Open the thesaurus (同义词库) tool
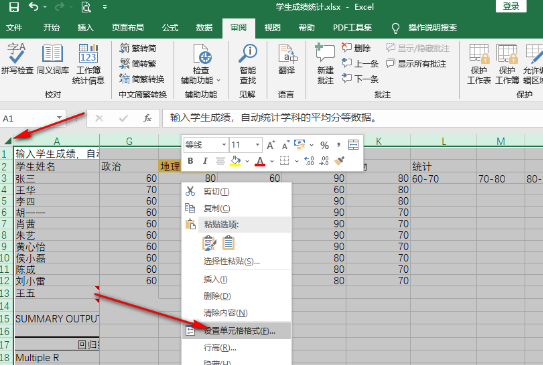This screenshot has height=365, width=543. pyautogui.click(x=53, y=59)
